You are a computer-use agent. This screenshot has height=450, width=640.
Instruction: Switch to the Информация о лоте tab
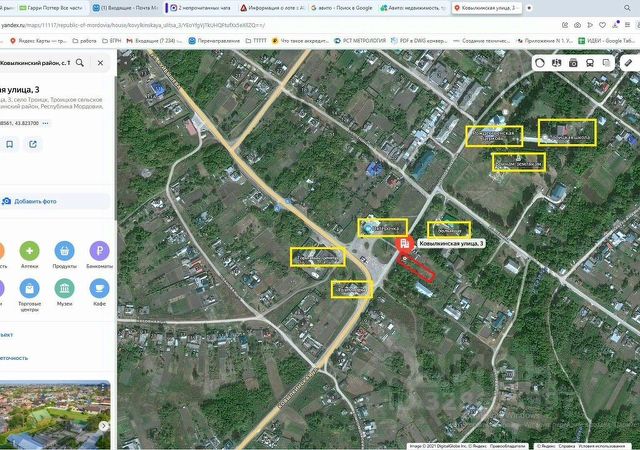point(273,8)
